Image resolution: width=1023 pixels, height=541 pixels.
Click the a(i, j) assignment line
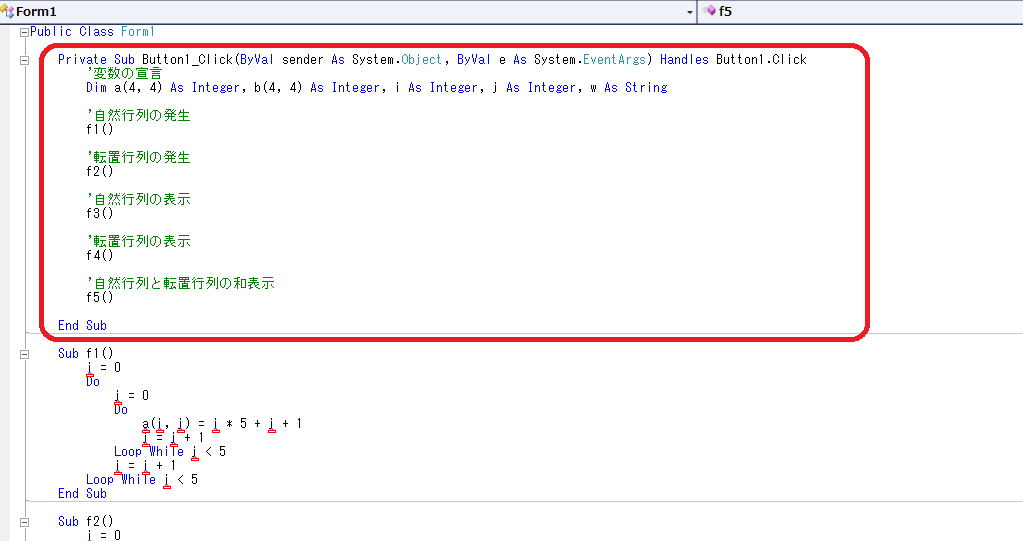tap(222, 424)
